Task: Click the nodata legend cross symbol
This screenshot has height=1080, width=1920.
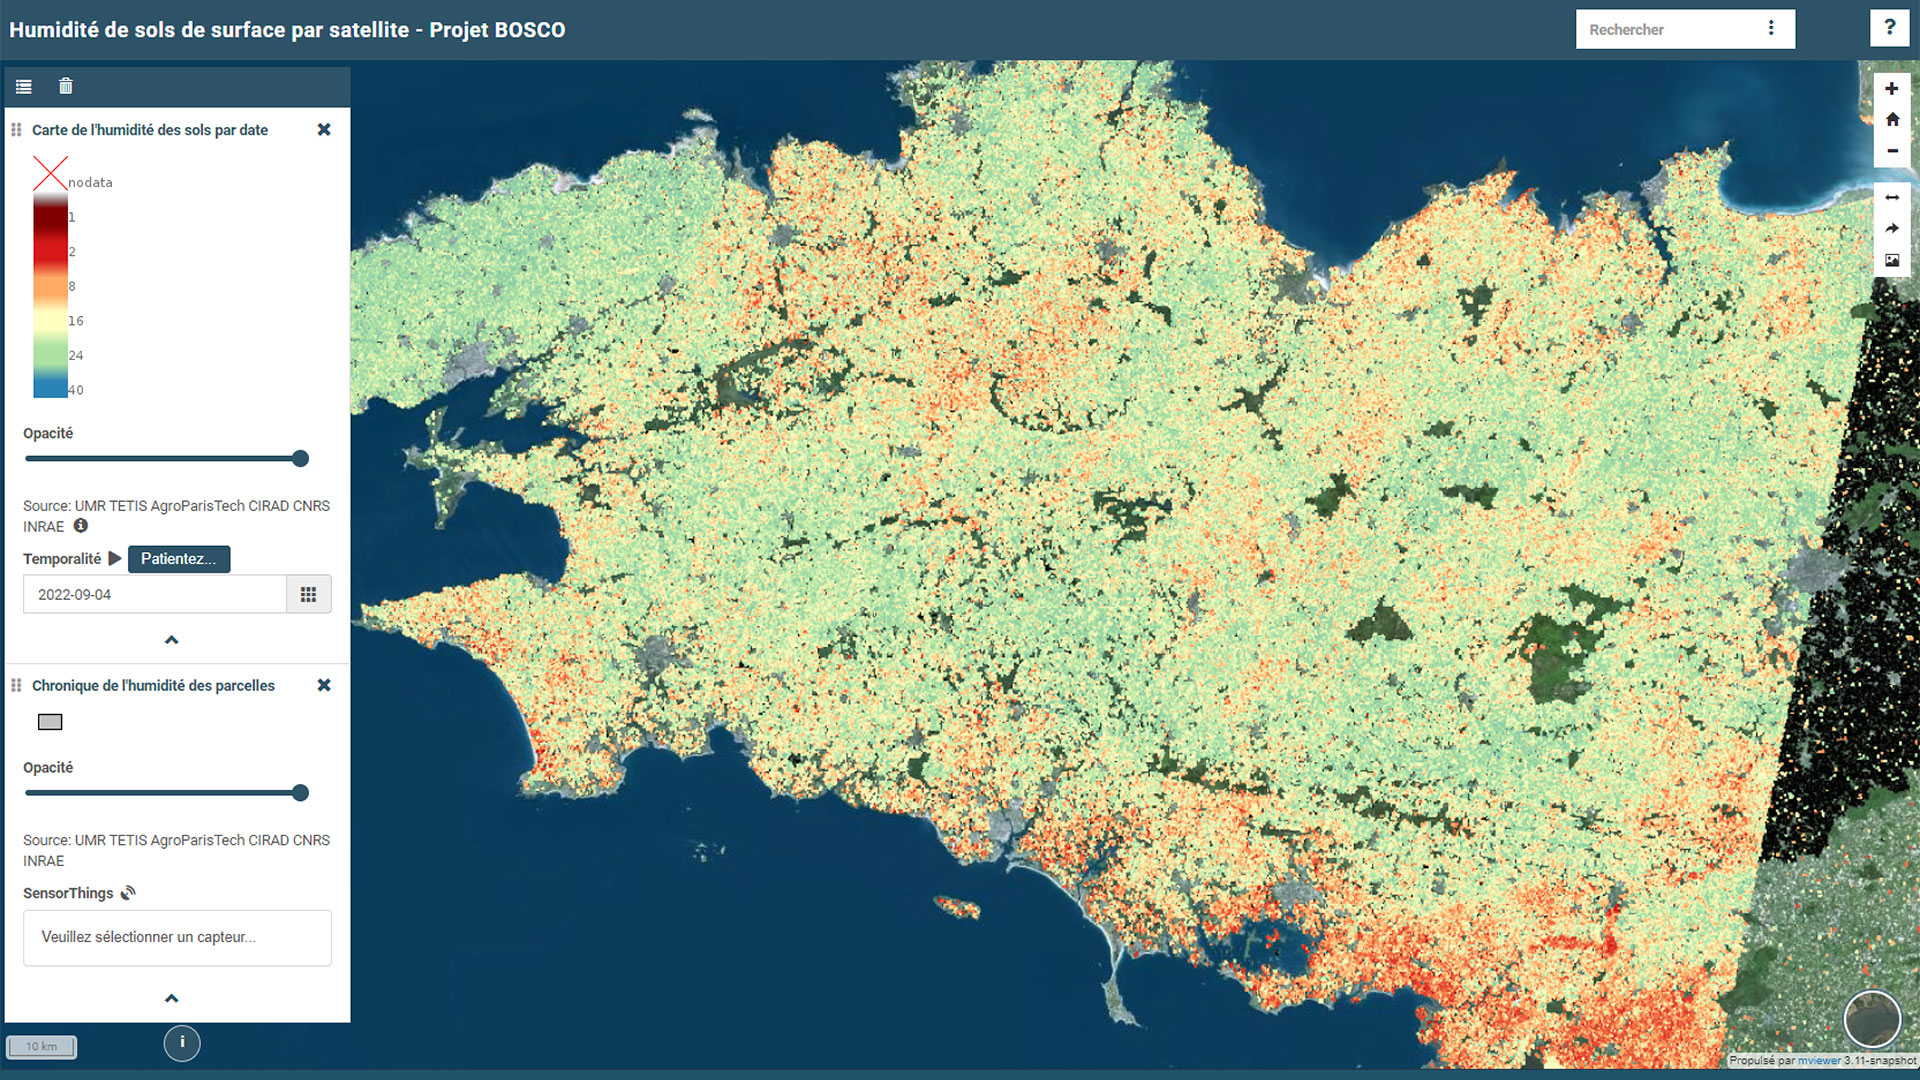Action: [50, 173]
